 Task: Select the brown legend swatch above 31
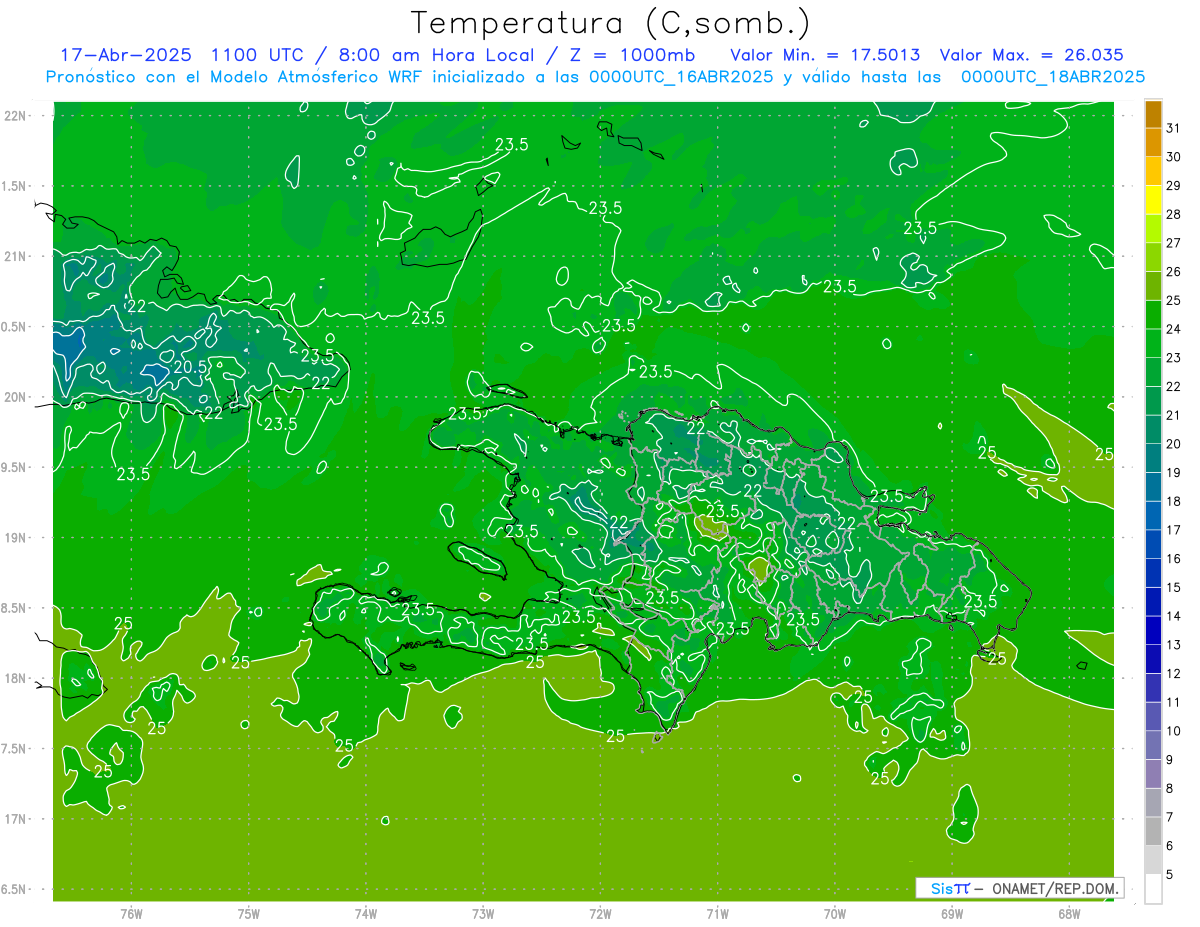coord(1153,114)
